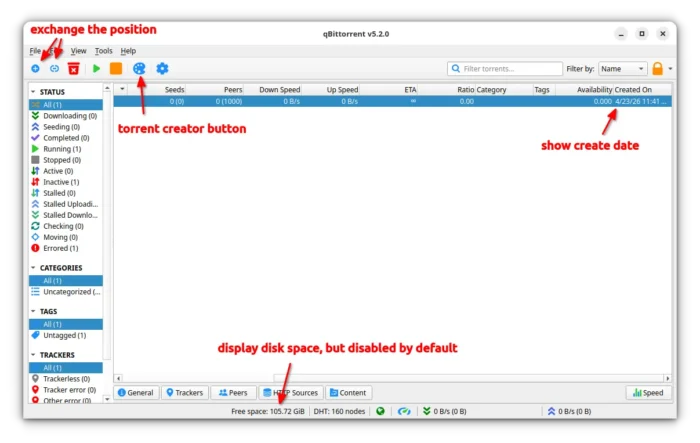Select Stalled Downloading status filter
The width and height of the screenshot is (700, 443).
click(x=66, y=215)
